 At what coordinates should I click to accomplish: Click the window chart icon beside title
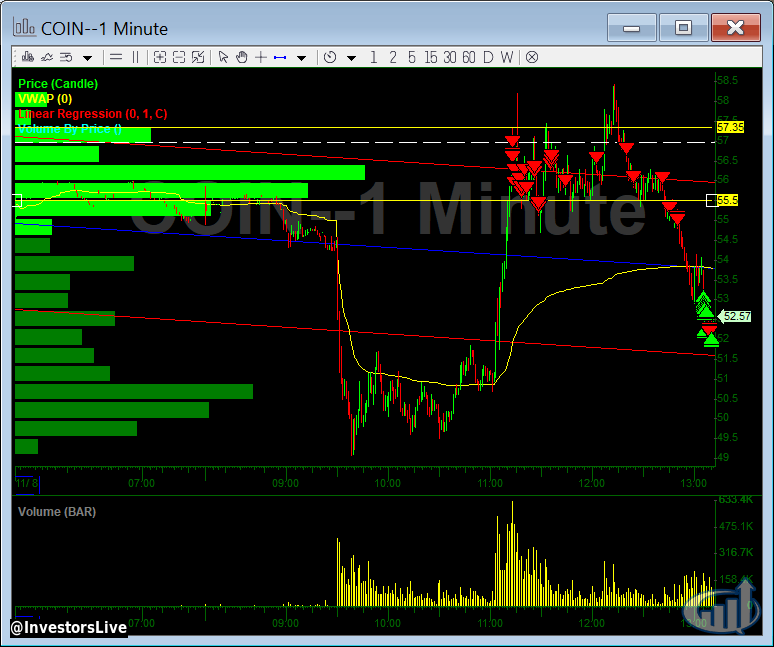point(24,28)
